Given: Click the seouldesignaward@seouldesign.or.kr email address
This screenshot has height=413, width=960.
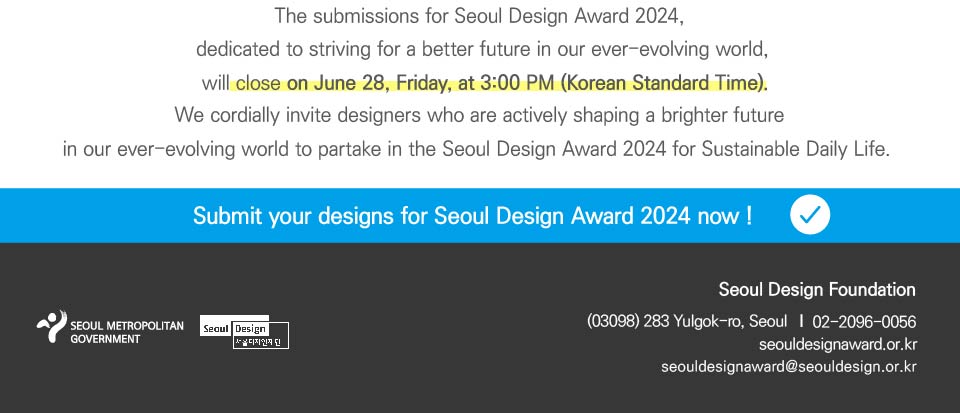Looking at the screenshot, I should [x=789, y=367].
